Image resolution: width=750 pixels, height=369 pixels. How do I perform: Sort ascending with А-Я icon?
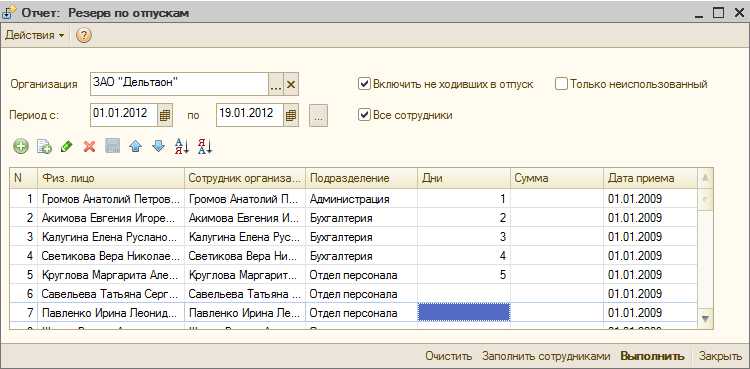click(x=182, y=147)
